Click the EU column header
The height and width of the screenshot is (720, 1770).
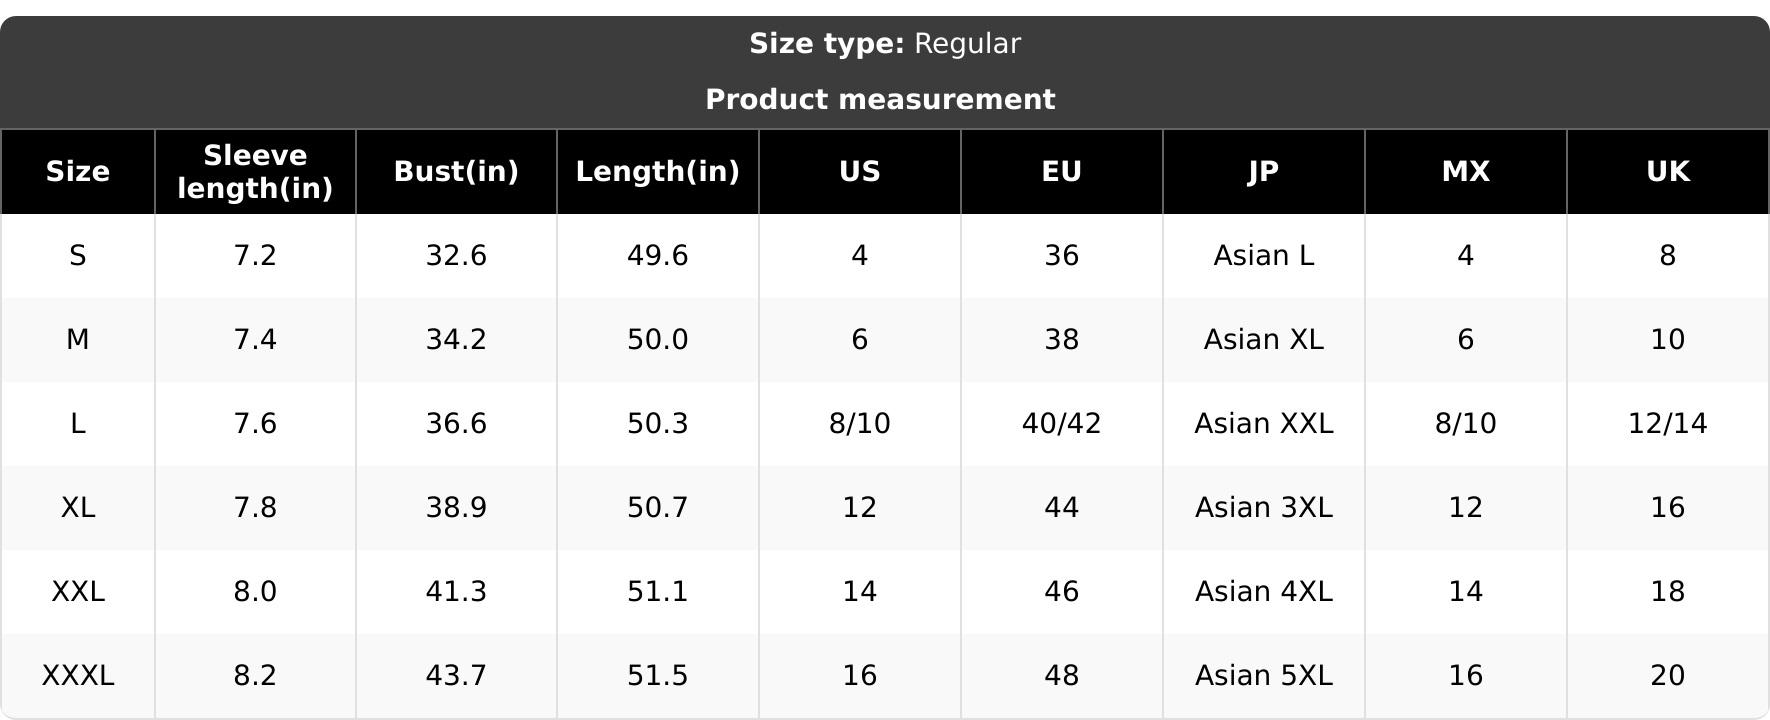tap(1062, 172)
